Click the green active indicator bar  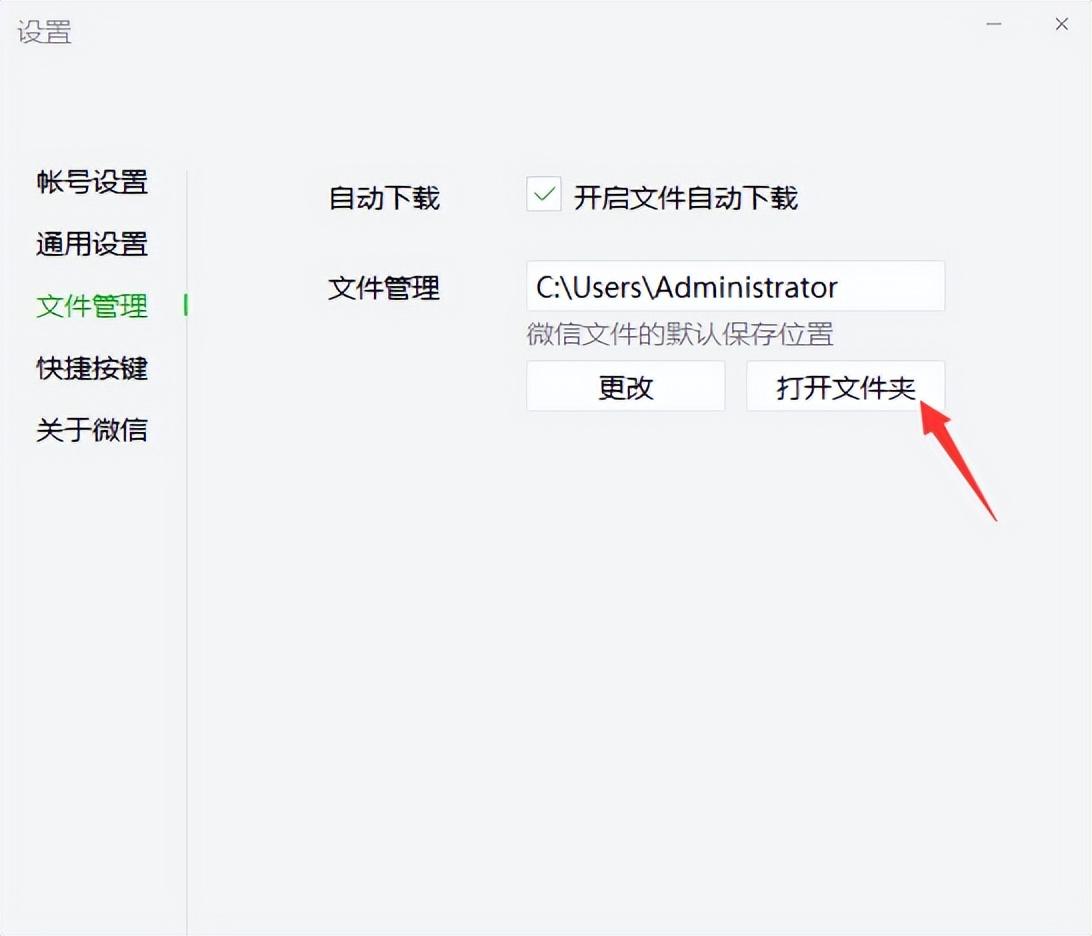[x=185, y=305]
